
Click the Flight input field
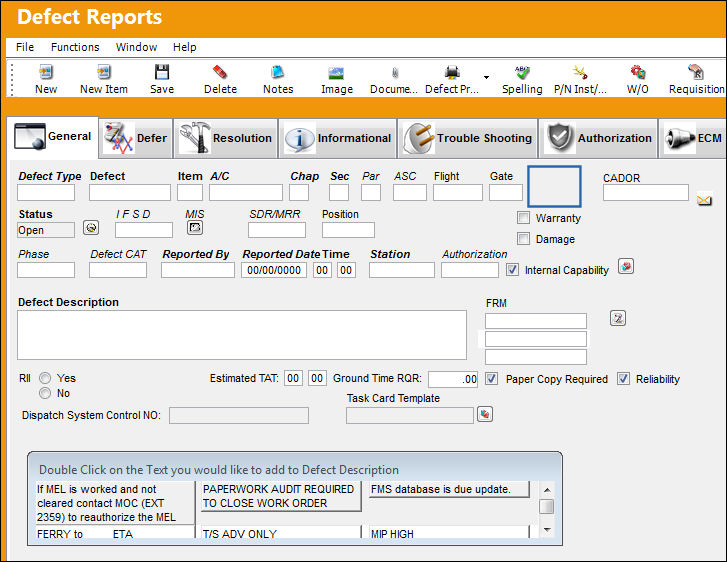pyautogui.click(x=458, y=192)
